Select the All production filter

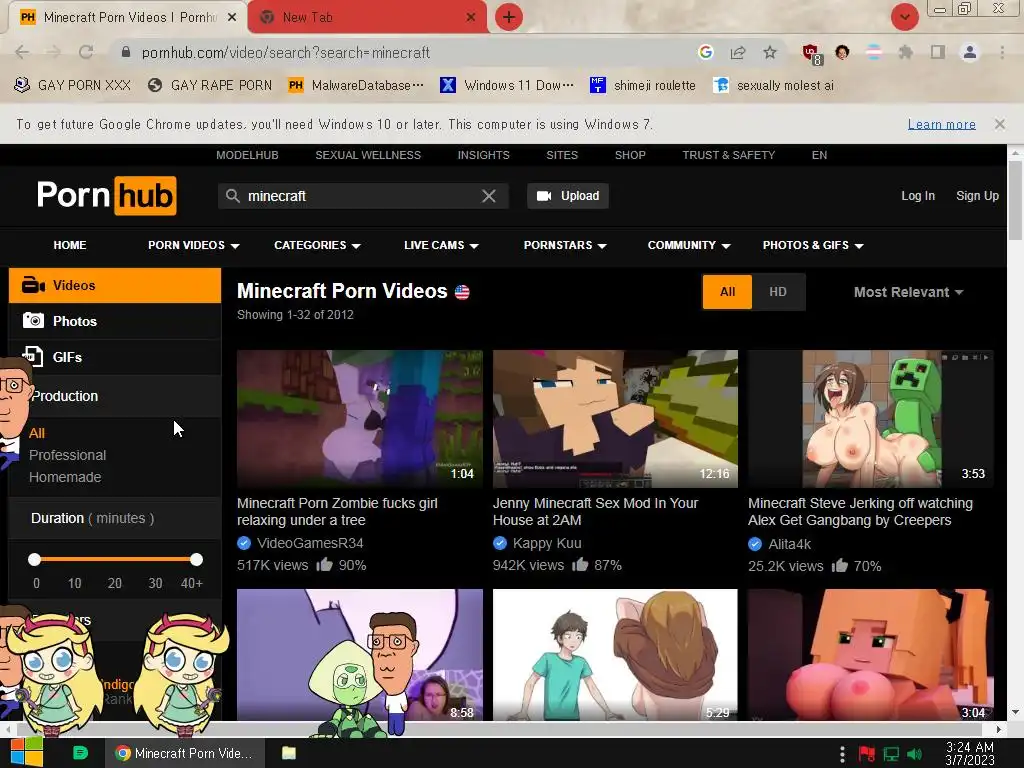tap(37, 433)
